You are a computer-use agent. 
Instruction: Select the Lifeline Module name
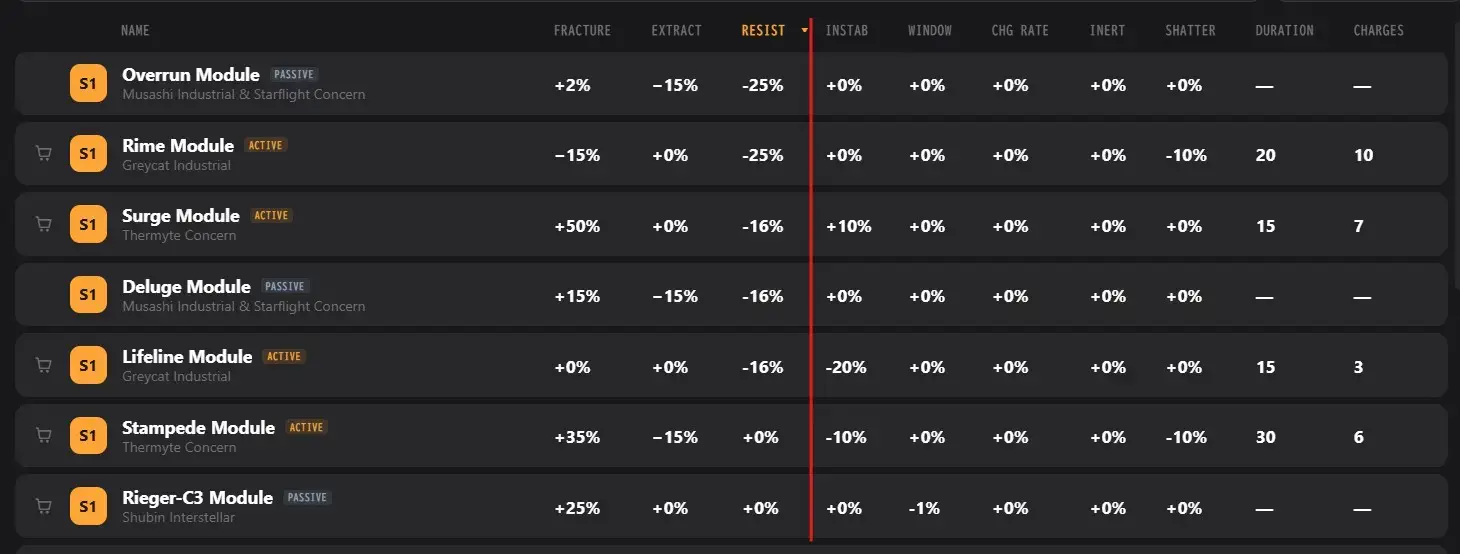pyautogui.click(x=187, y=356)
